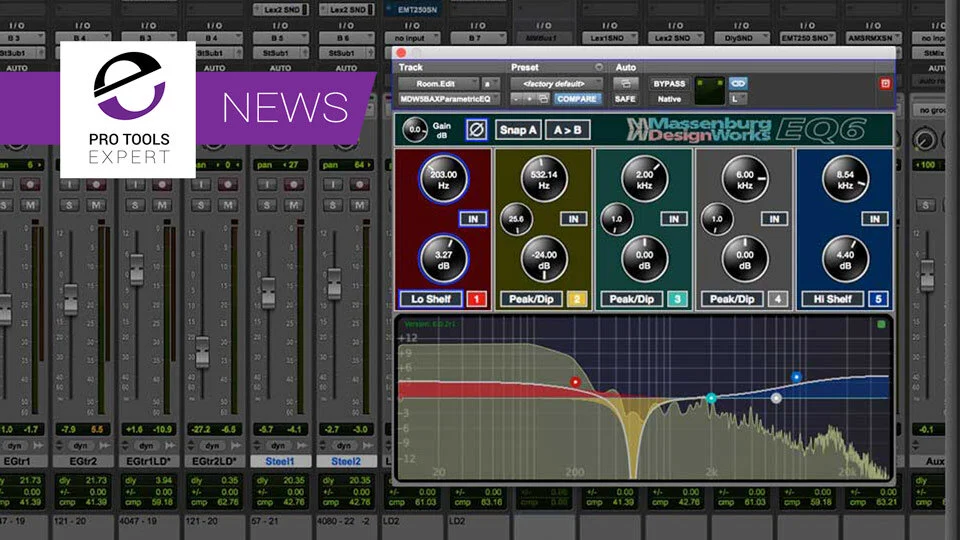Click the 8.54 kHz Hi Shelf frequency knob
Screen dimensions: 960x540
[845, 179]
